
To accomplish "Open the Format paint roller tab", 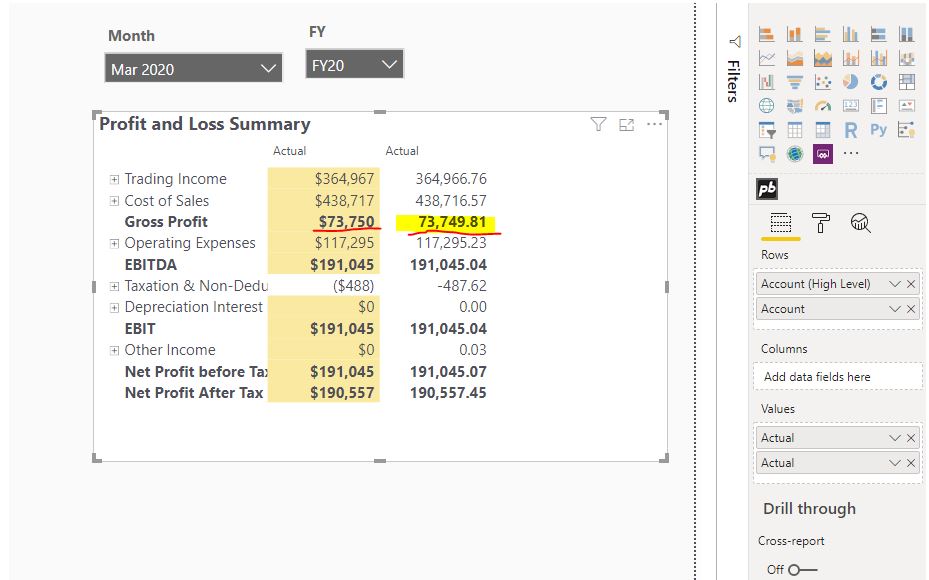I will pos(821,223).
